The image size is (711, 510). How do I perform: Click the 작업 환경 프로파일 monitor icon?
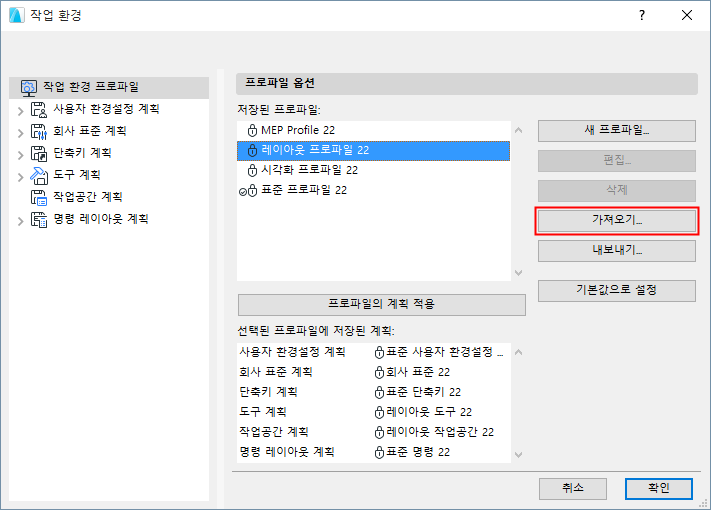pos(29,87)
